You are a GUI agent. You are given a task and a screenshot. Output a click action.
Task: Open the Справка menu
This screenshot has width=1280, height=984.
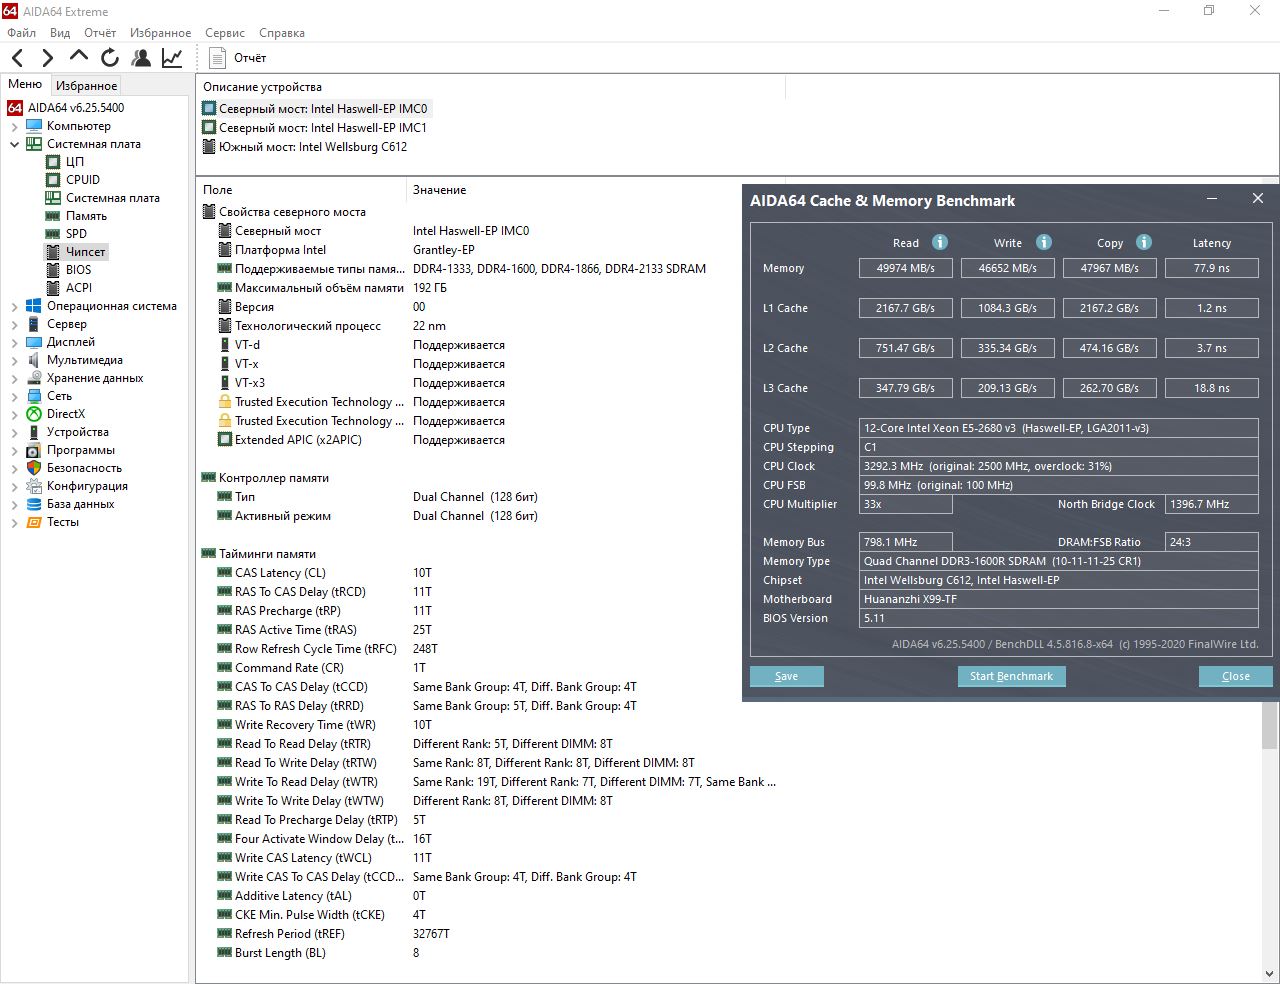pos(282,33)
